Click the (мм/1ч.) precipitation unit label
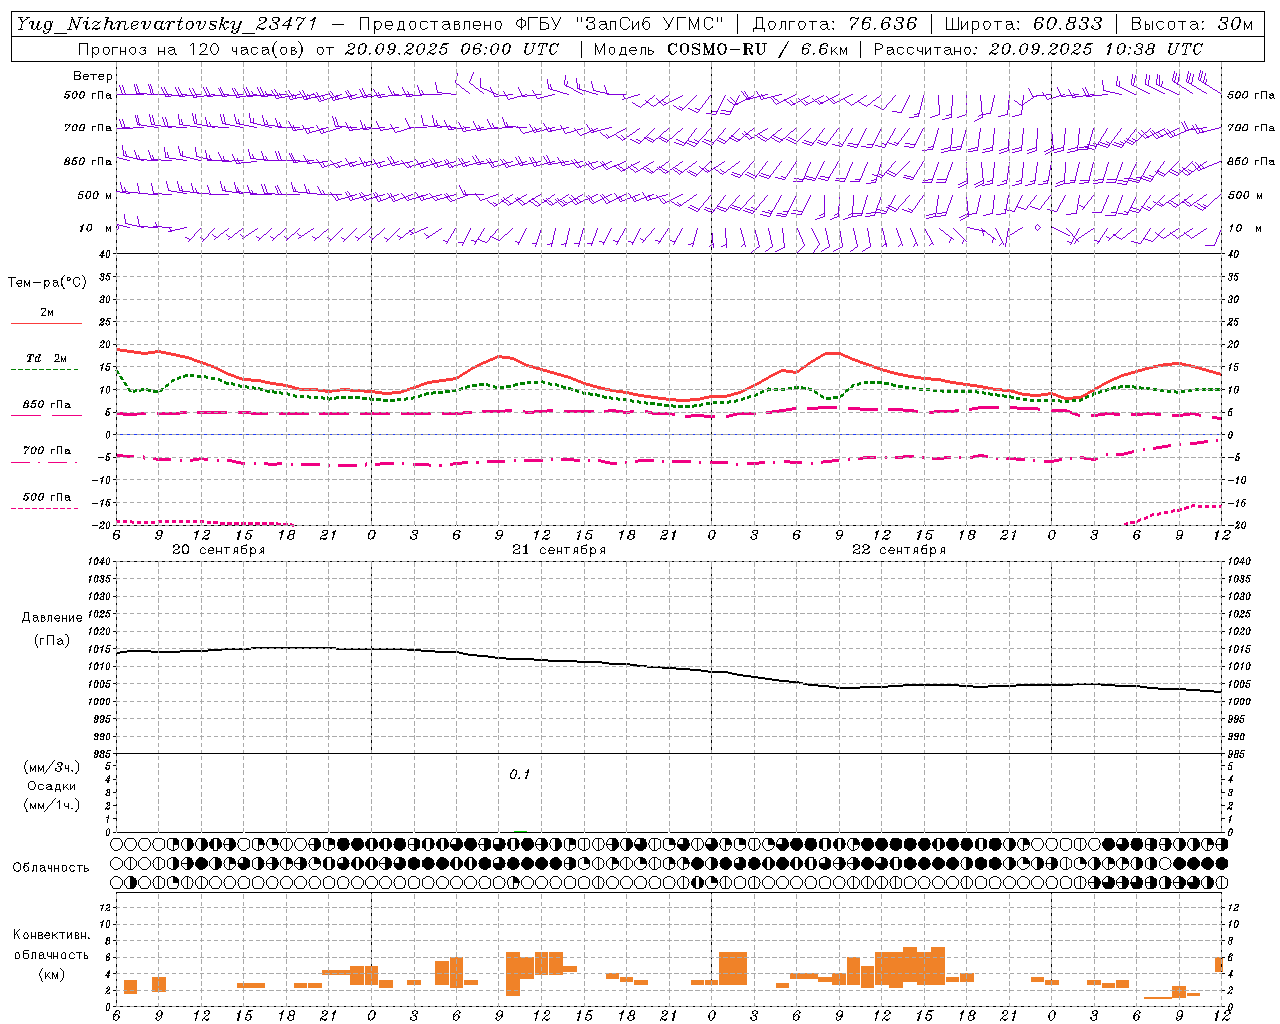This screenshot has width=1280, height=1024. coord(52,805)
